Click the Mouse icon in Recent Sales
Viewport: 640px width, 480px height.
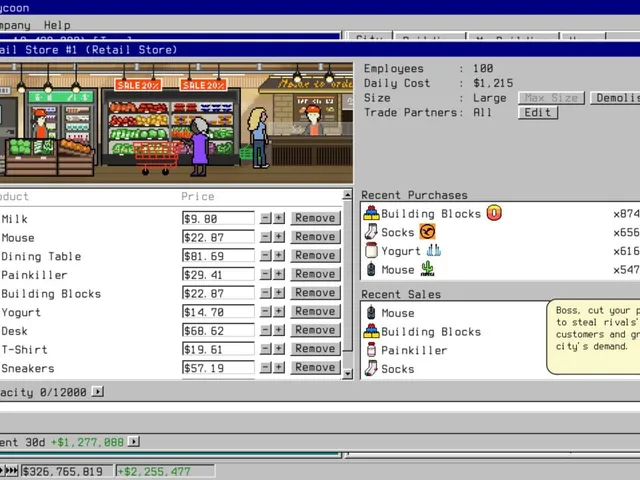click(371, 312)
